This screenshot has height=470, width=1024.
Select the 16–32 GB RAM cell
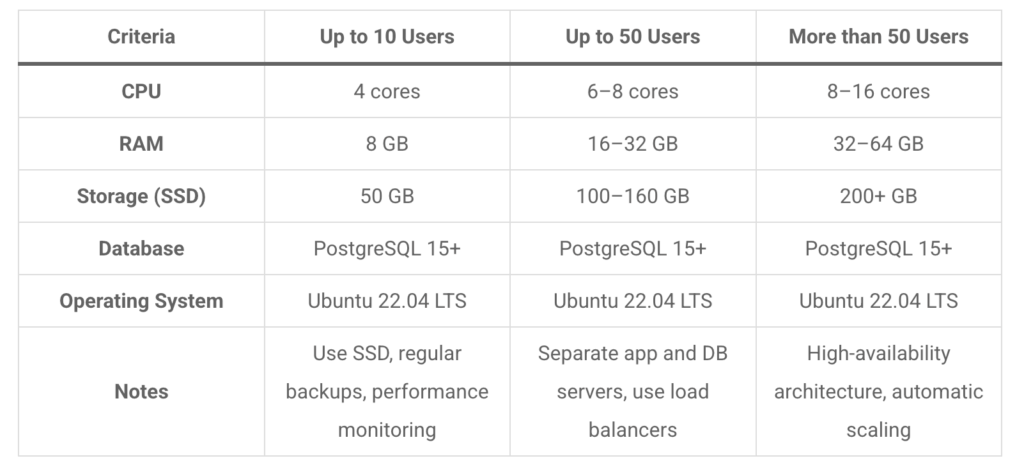click(x=633, y=144)
